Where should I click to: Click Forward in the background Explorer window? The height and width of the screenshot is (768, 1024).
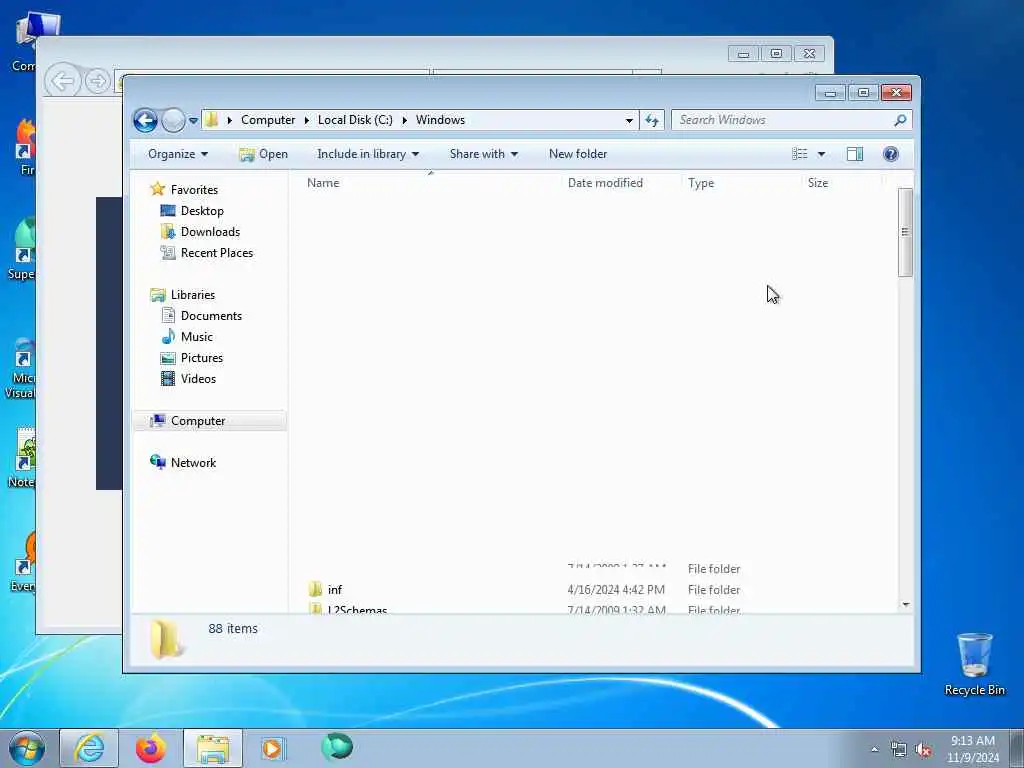[x=98, y=82]
